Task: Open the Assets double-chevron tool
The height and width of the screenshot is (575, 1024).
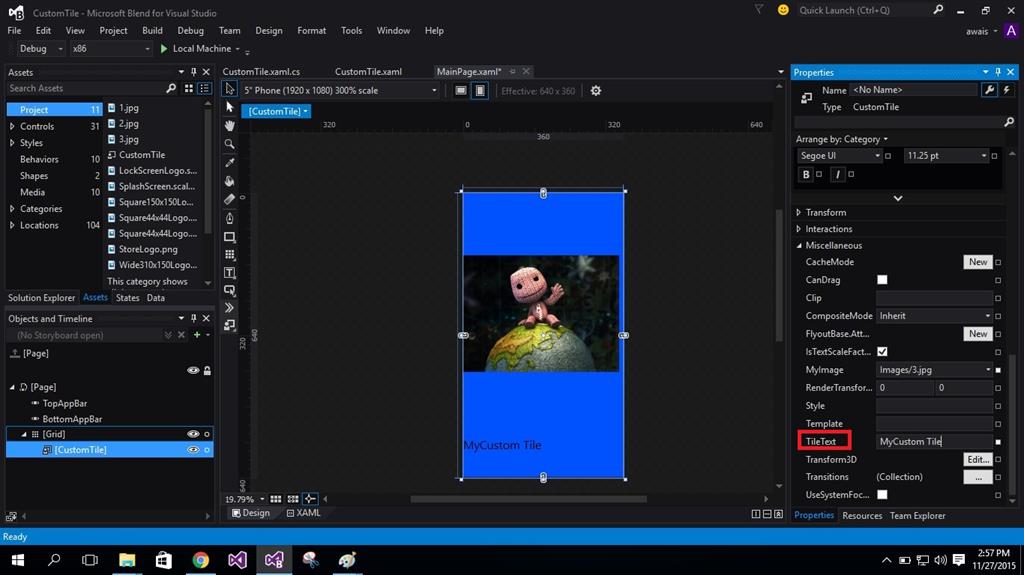Action: coord(230,308)
